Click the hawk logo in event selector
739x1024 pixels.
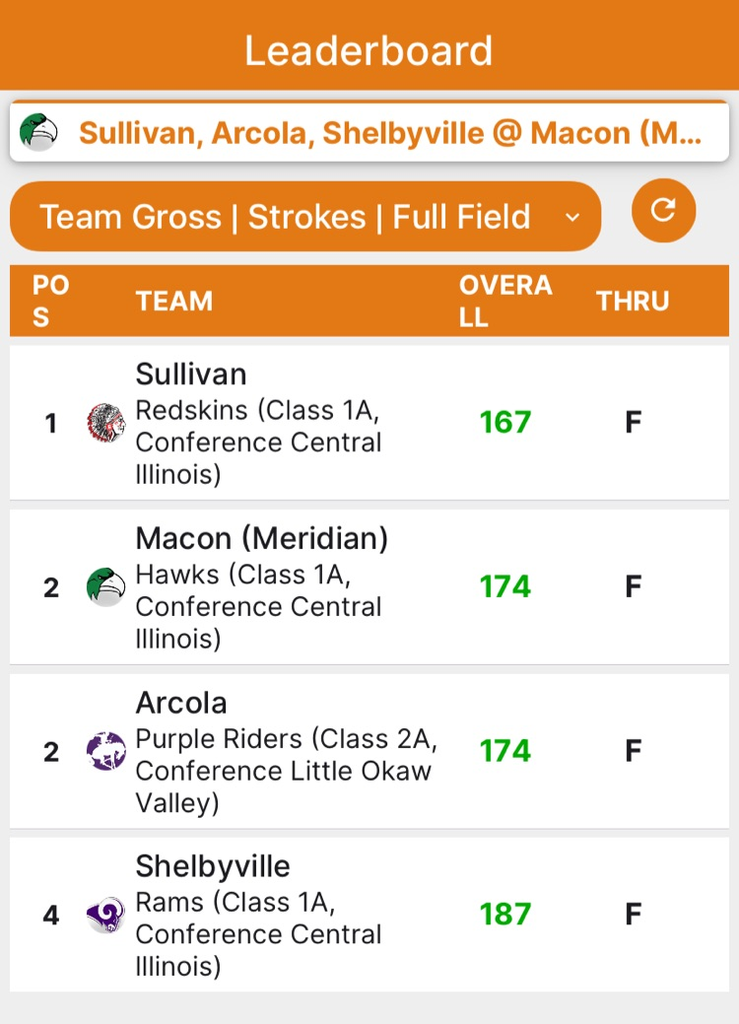pyautogui.click(x=39, y=132)
